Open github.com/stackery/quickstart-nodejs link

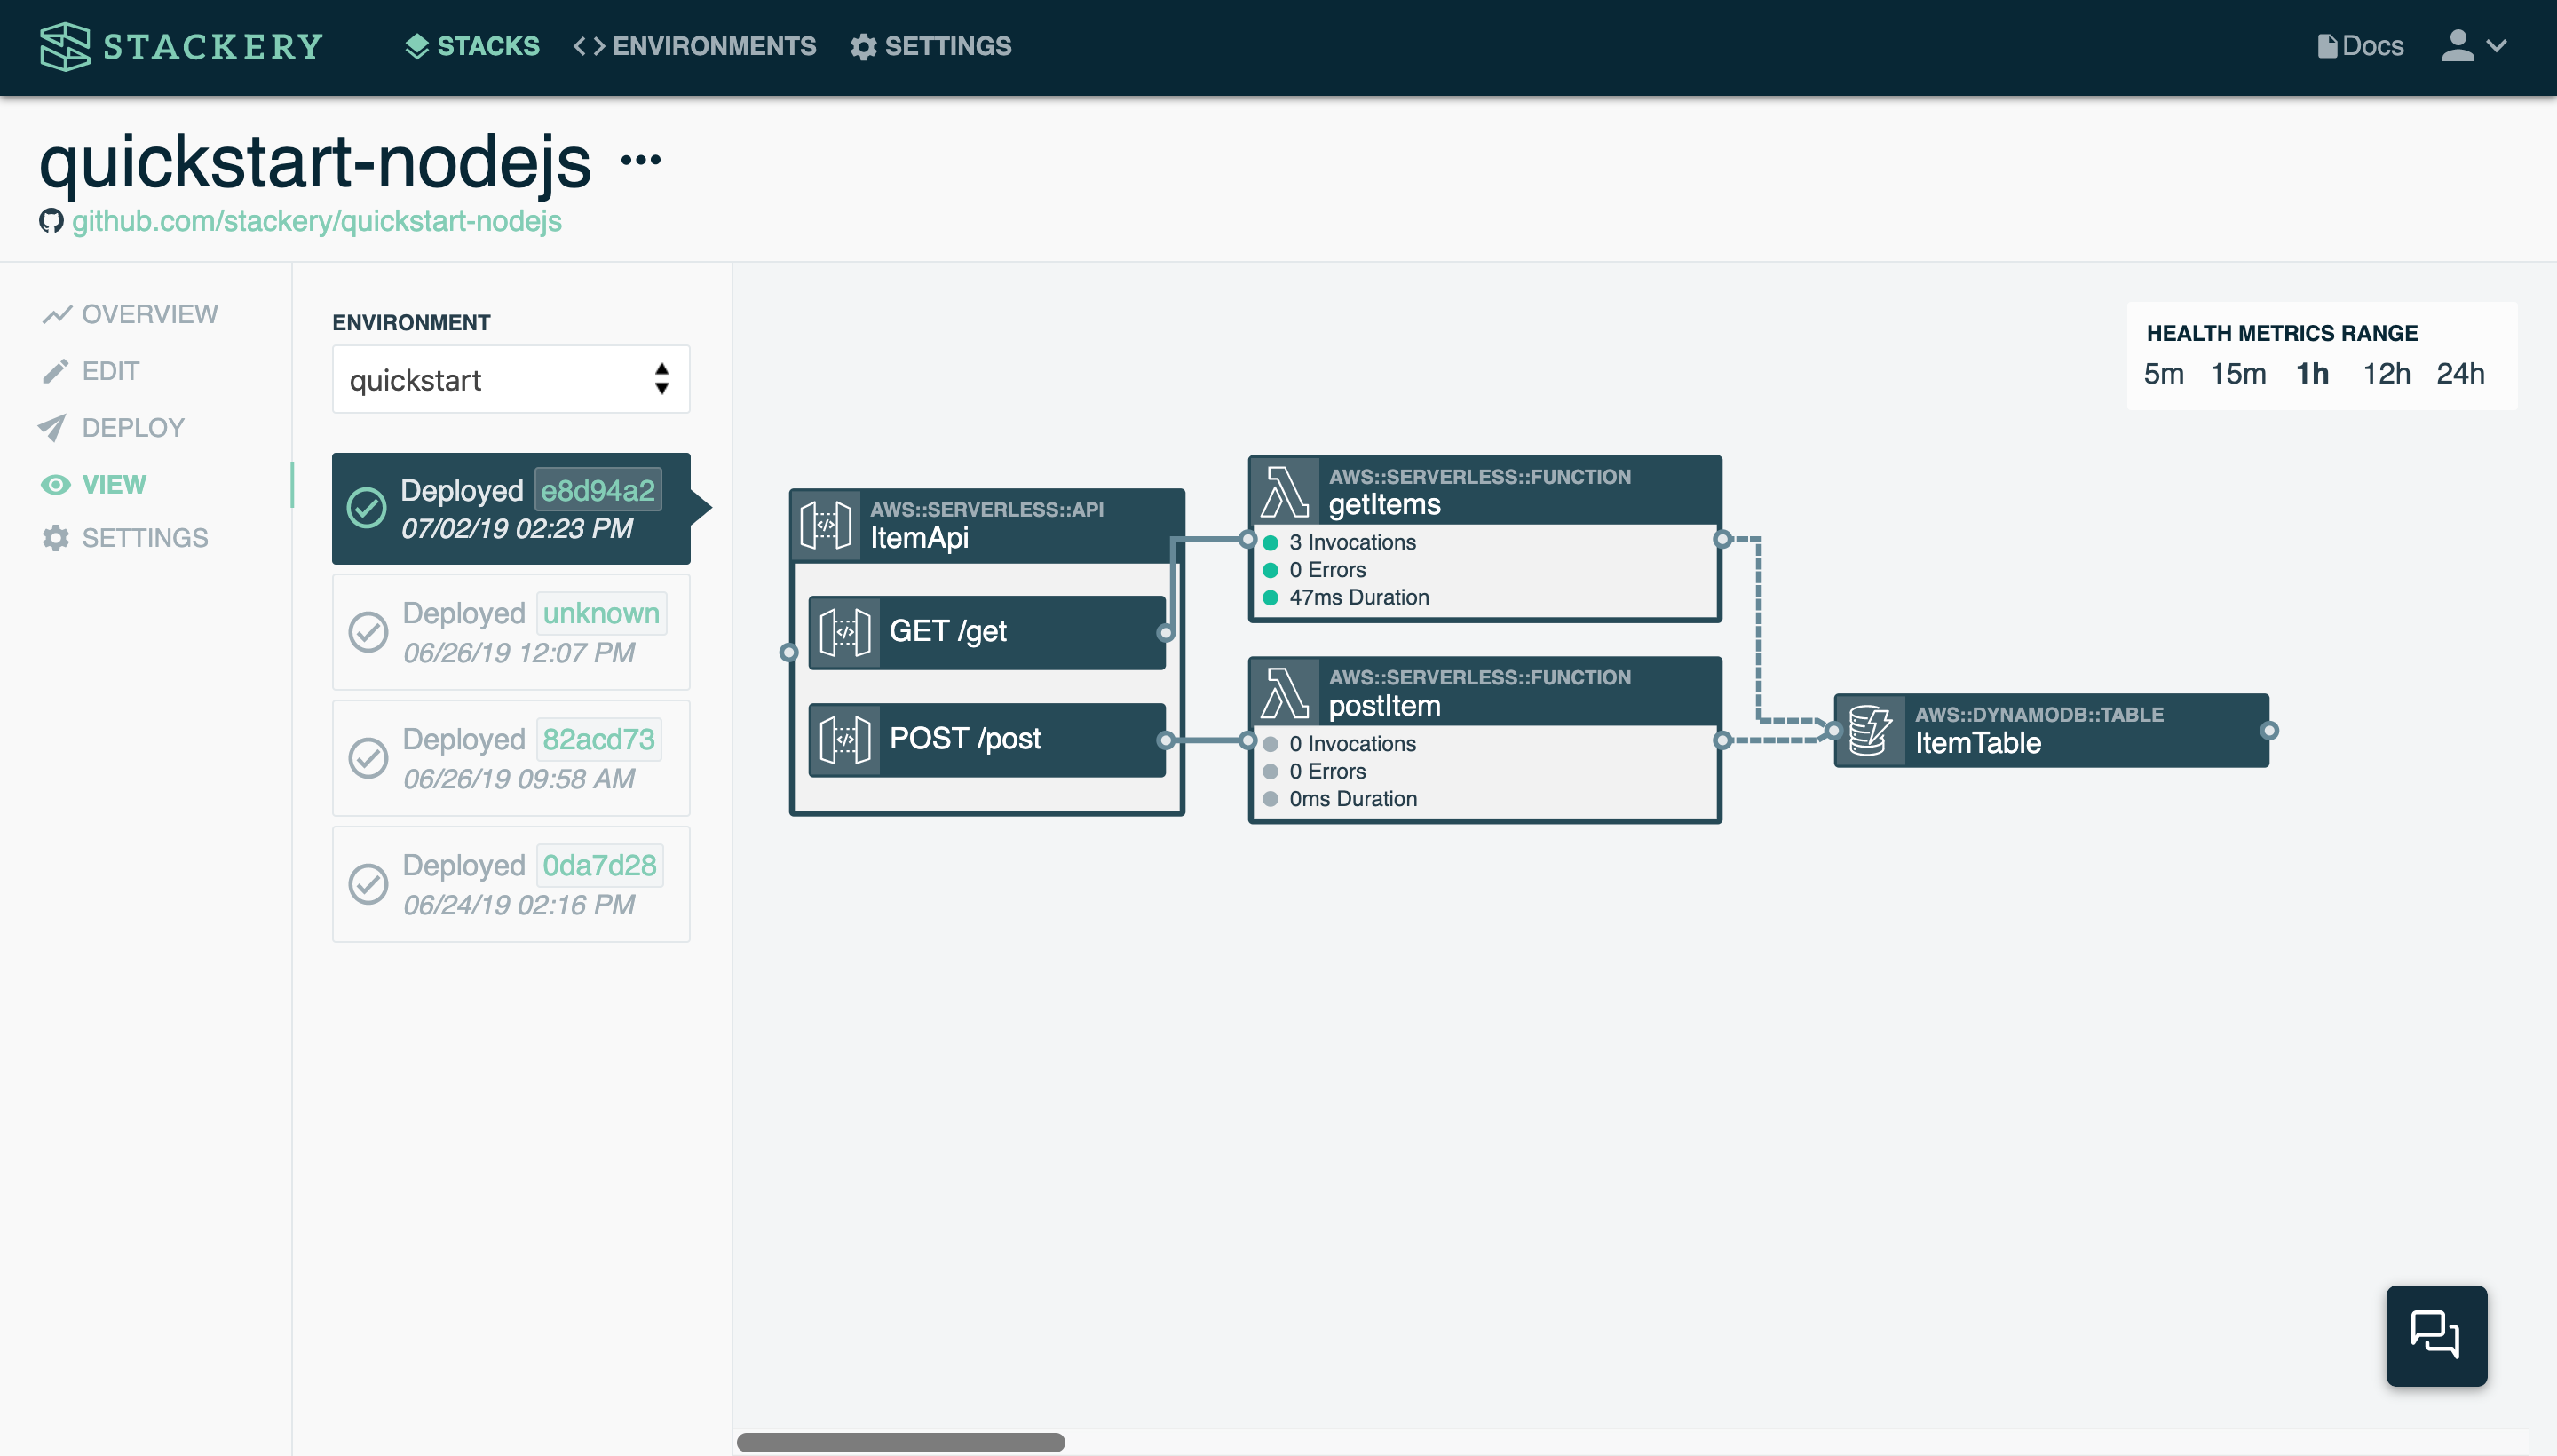[x=316, y=221]
